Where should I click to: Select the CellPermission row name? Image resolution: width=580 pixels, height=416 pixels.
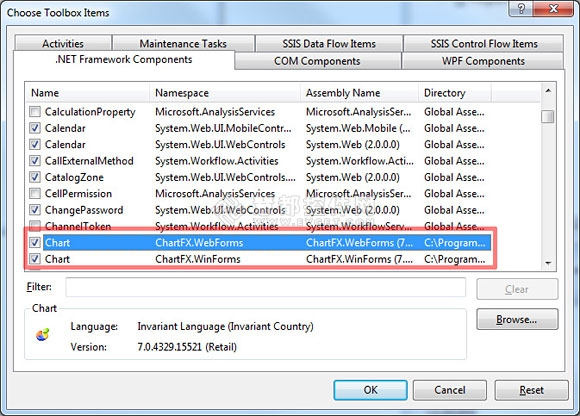(x=78, y=193)
